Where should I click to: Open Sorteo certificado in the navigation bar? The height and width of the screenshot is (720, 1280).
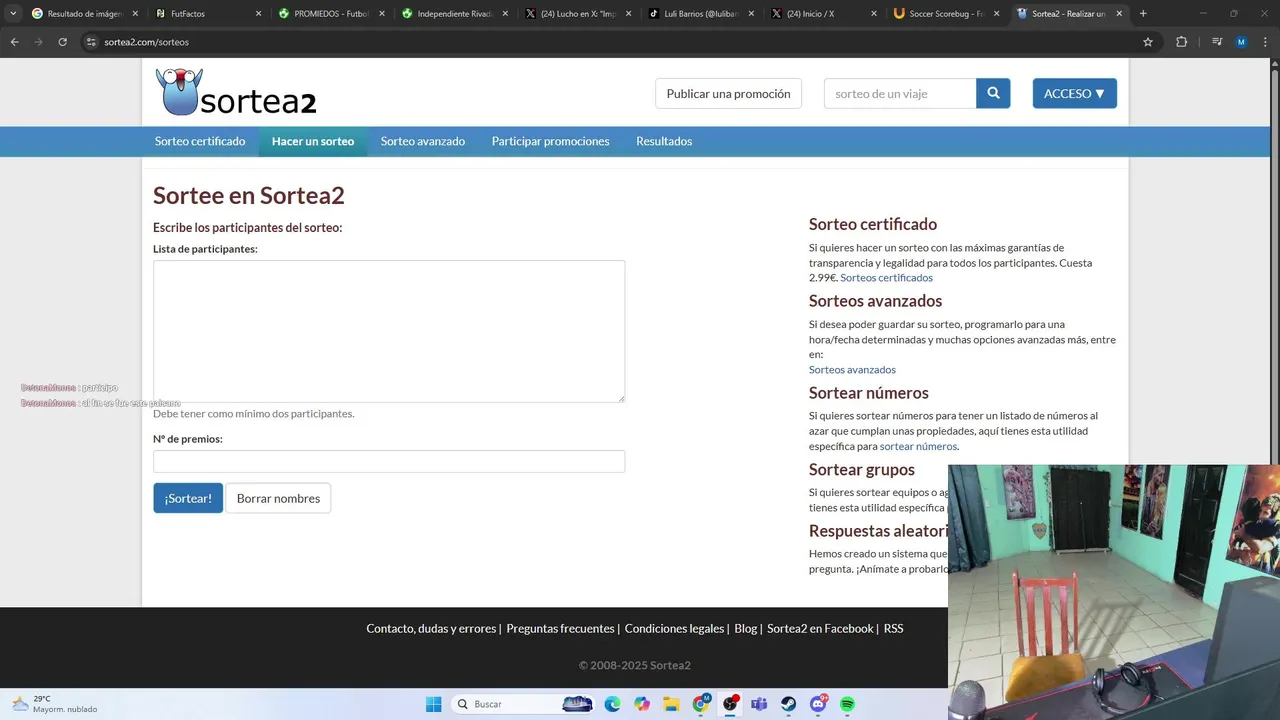(x=200, y=141)
